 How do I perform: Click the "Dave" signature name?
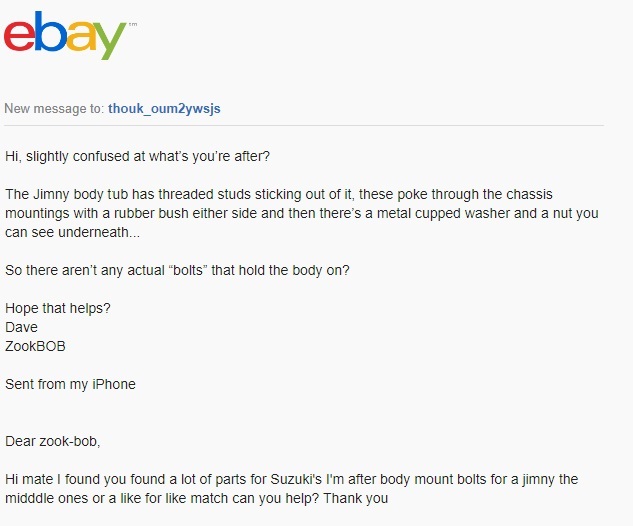tap(20, 327)
